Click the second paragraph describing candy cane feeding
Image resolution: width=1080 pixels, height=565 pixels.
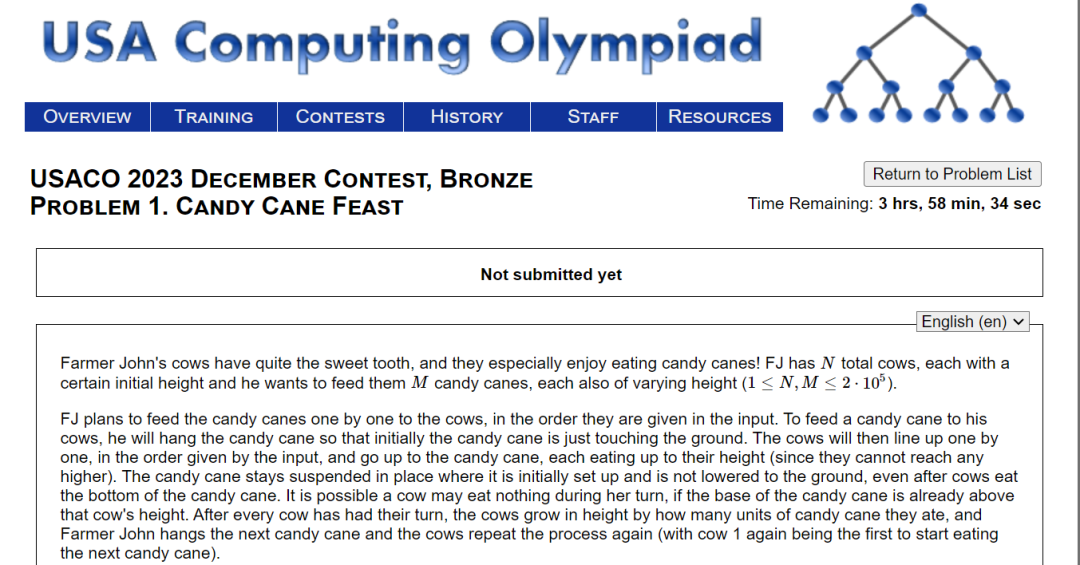point(539,486)
